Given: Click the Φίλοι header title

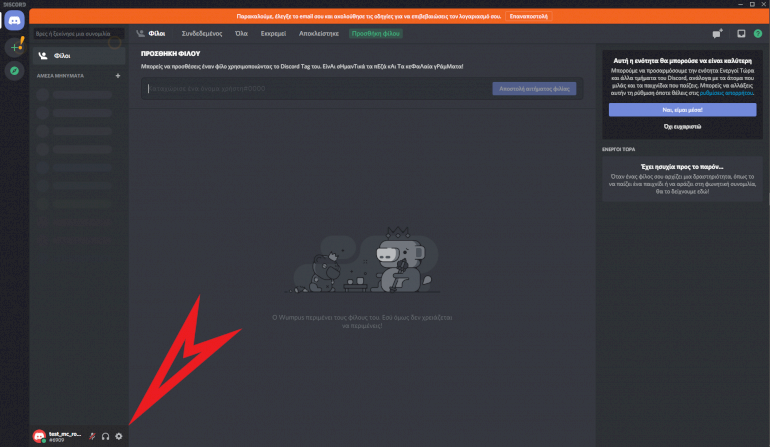Looking at the screenshot, I should coord(157,33).
